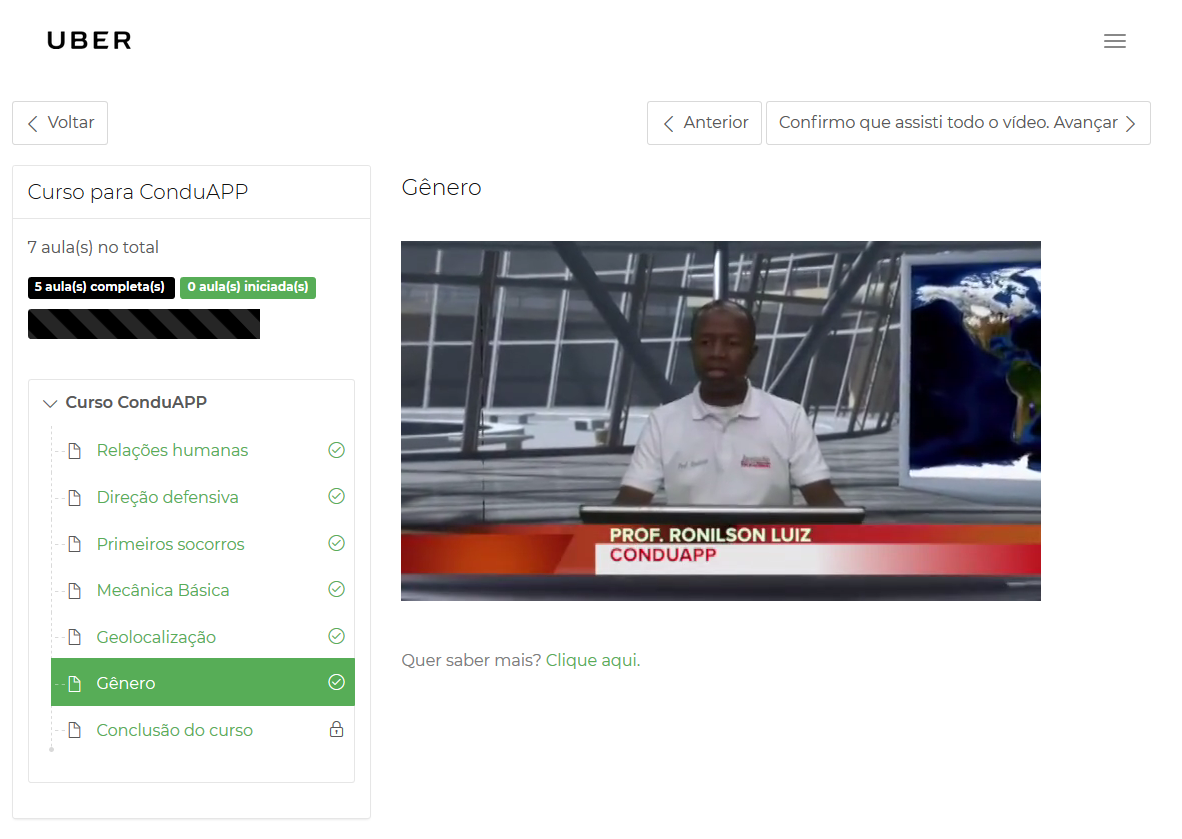
Task: Open the Relações humanas lesson
Action: [x=172, y=450]
